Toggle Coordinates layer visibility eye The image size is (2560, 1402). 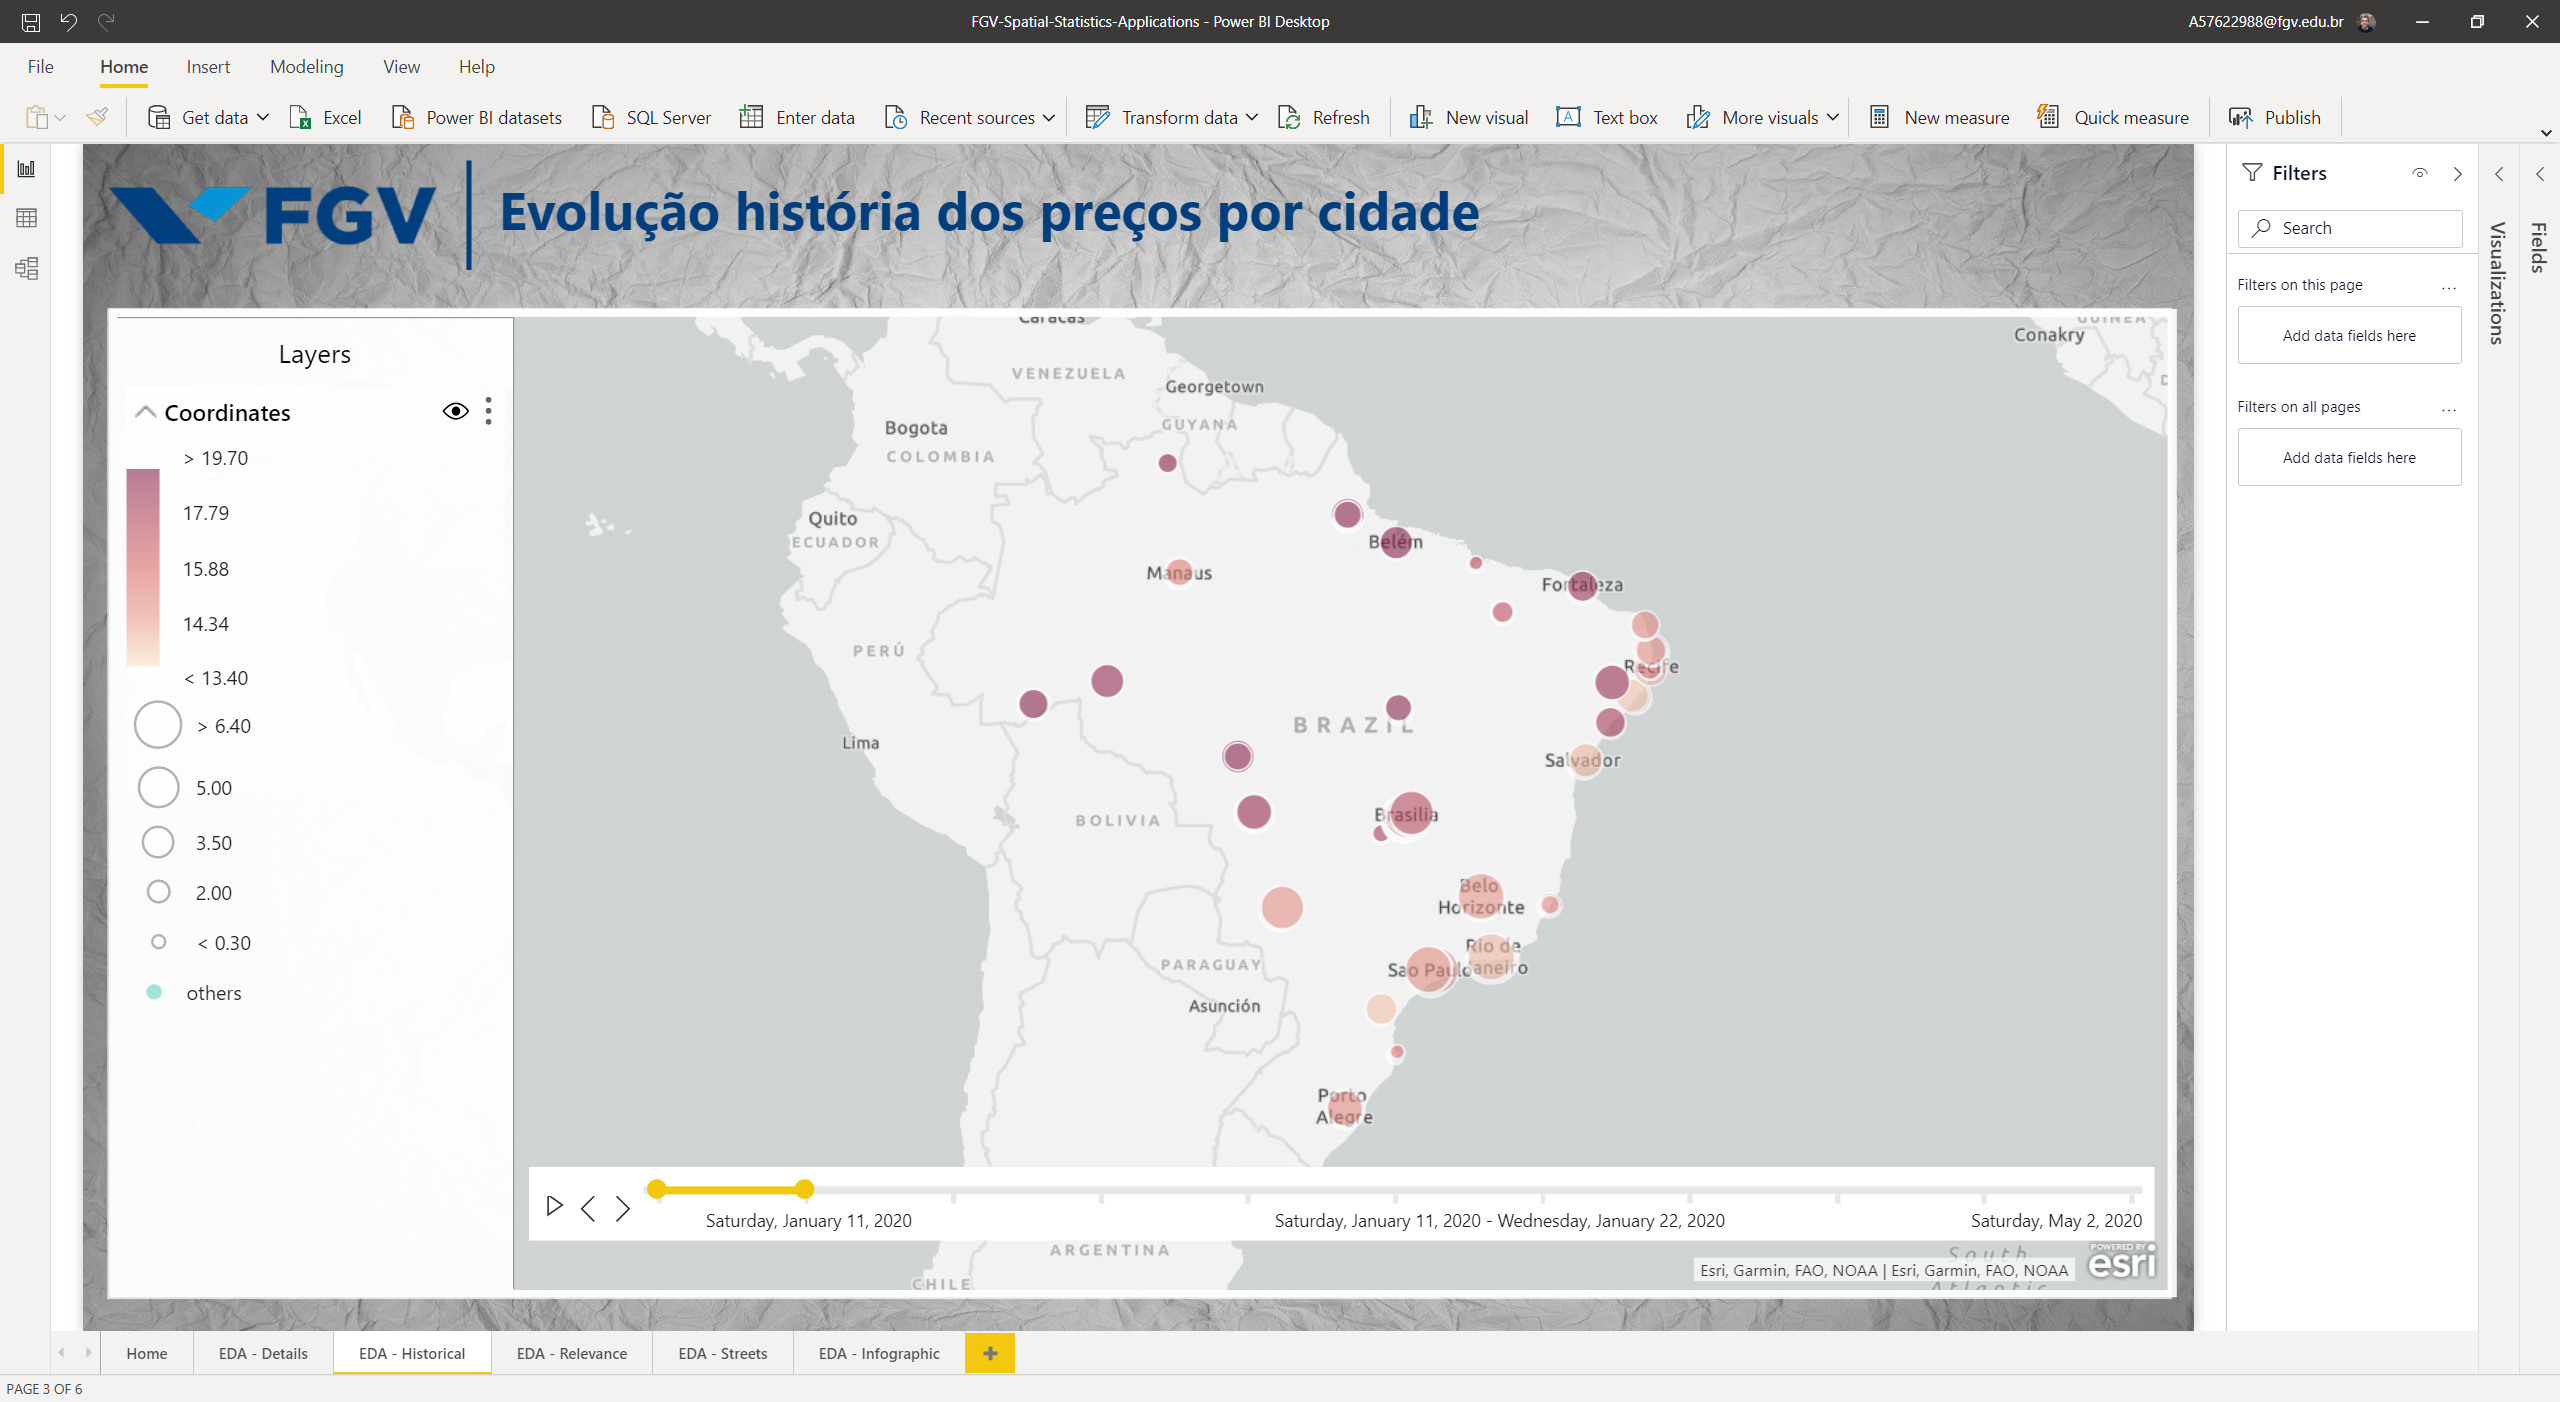455,411
